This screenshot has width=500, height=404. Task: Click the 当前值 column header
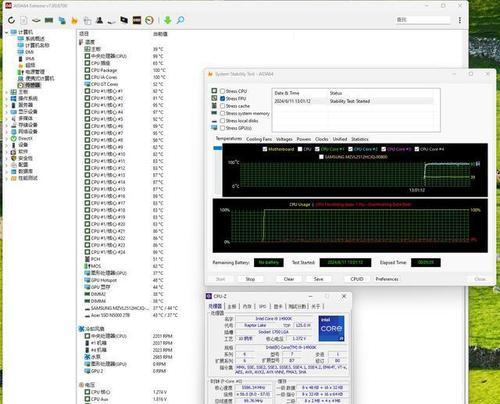point(160,34)
